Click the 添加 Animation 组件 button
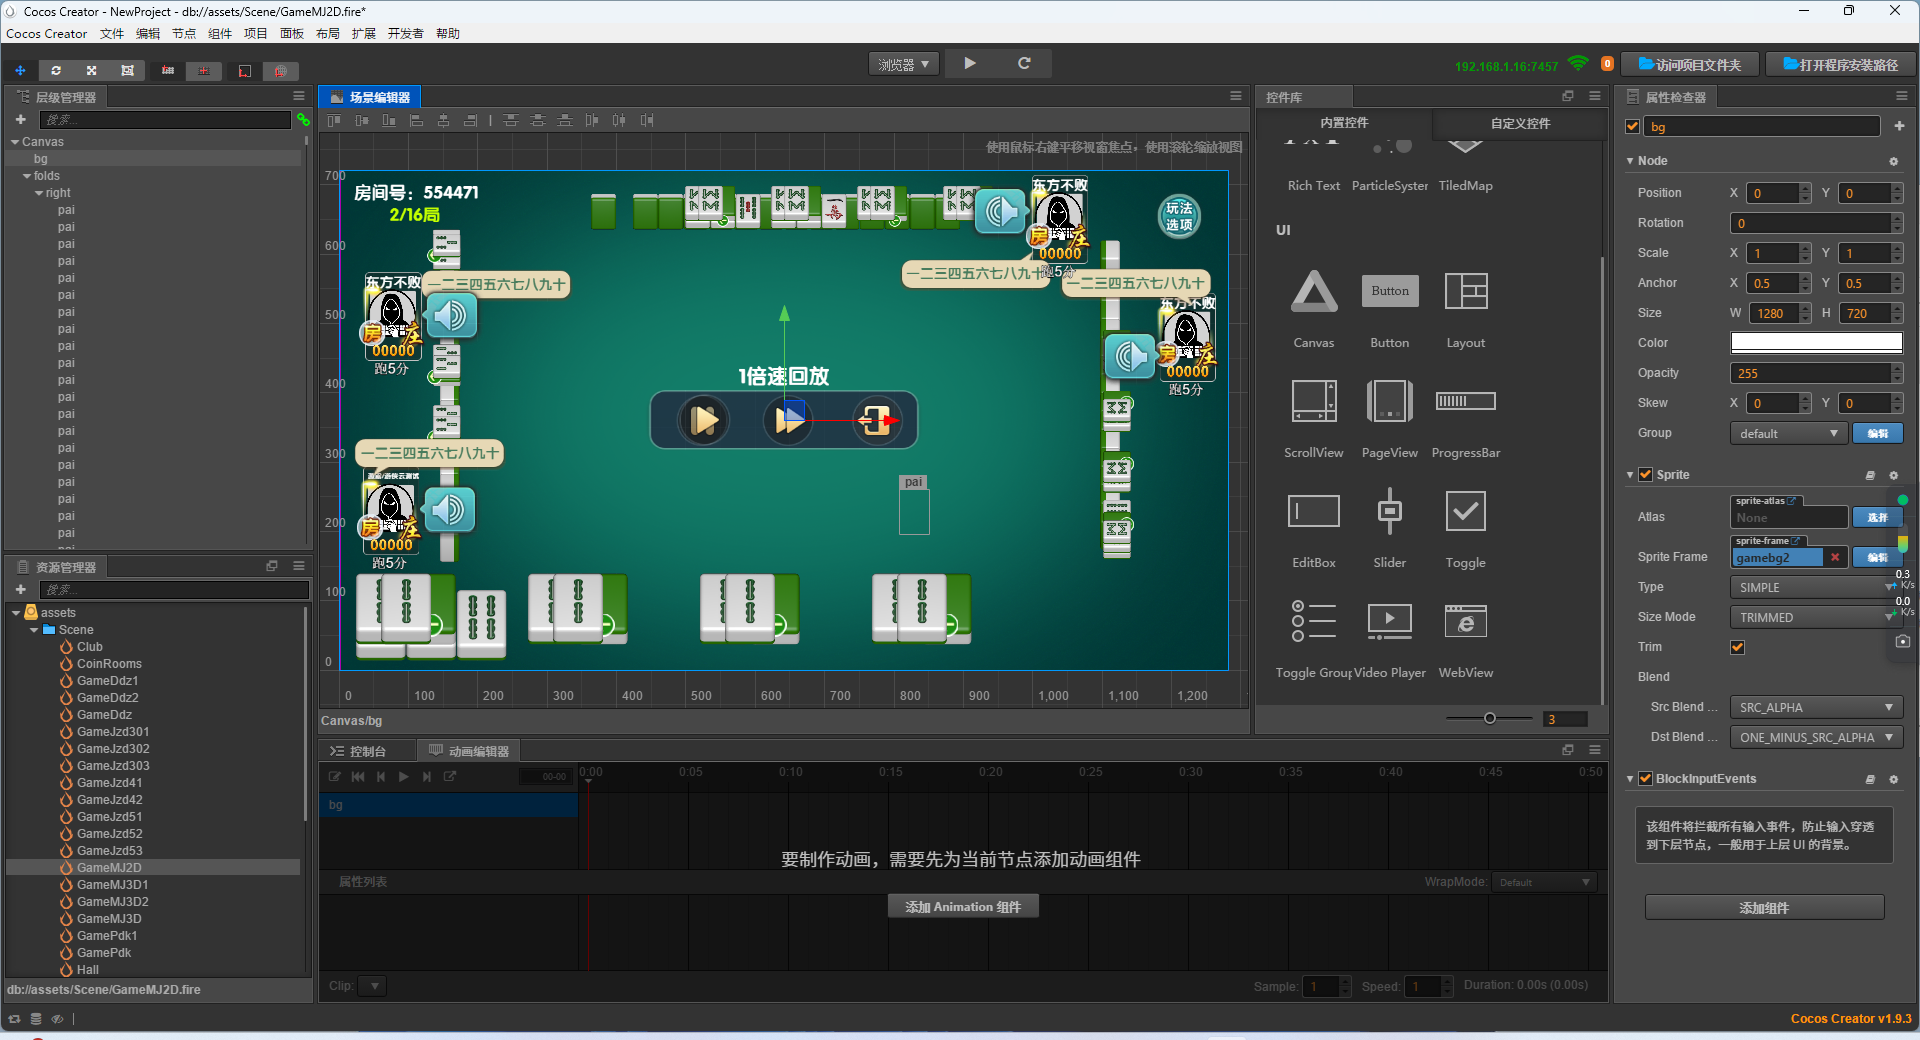The width and height of the screenshot is (1920, 1040). tap(962, 906)
